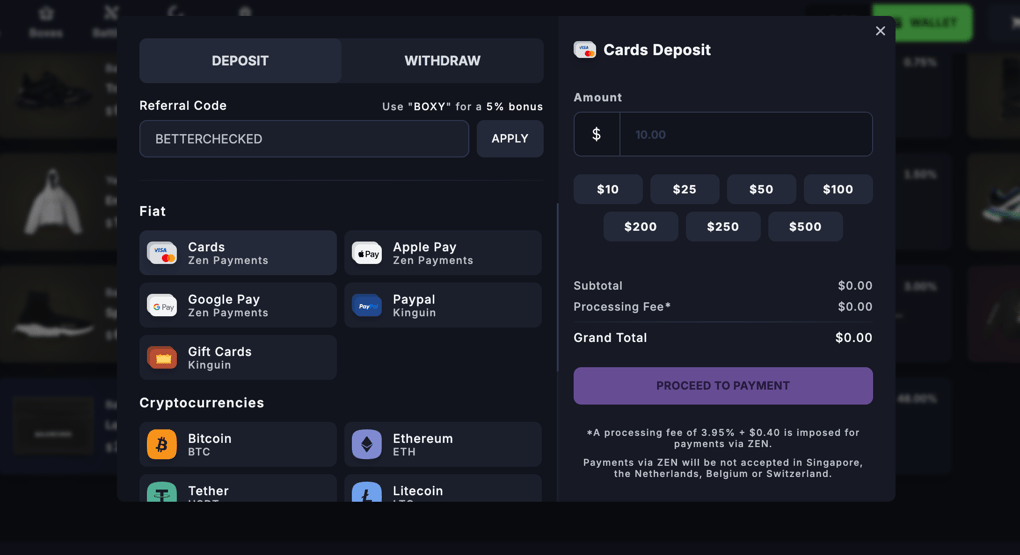This screenshot has width=1020, height=555.
Task: Click the 'Use "BOXY" for a 5% bonus' text
Action: (x=463, y=106)
